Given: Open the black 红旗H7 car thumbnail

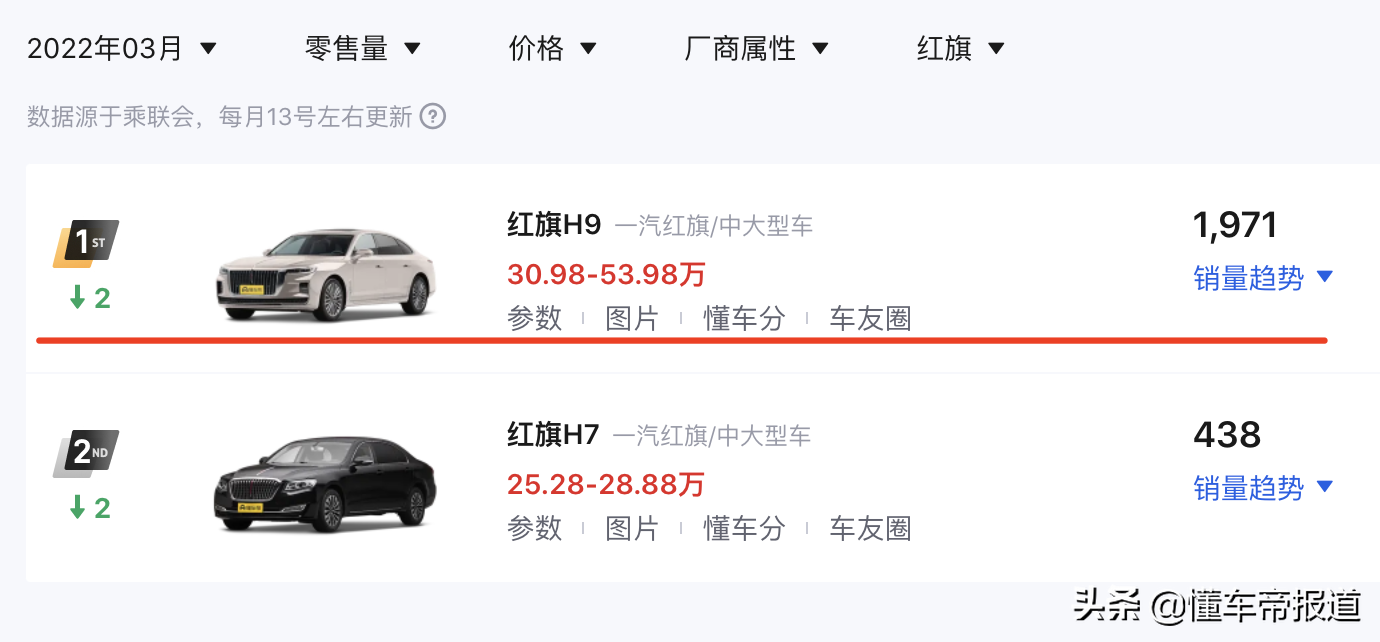Looking at the screenshot, I should point(325,484).
